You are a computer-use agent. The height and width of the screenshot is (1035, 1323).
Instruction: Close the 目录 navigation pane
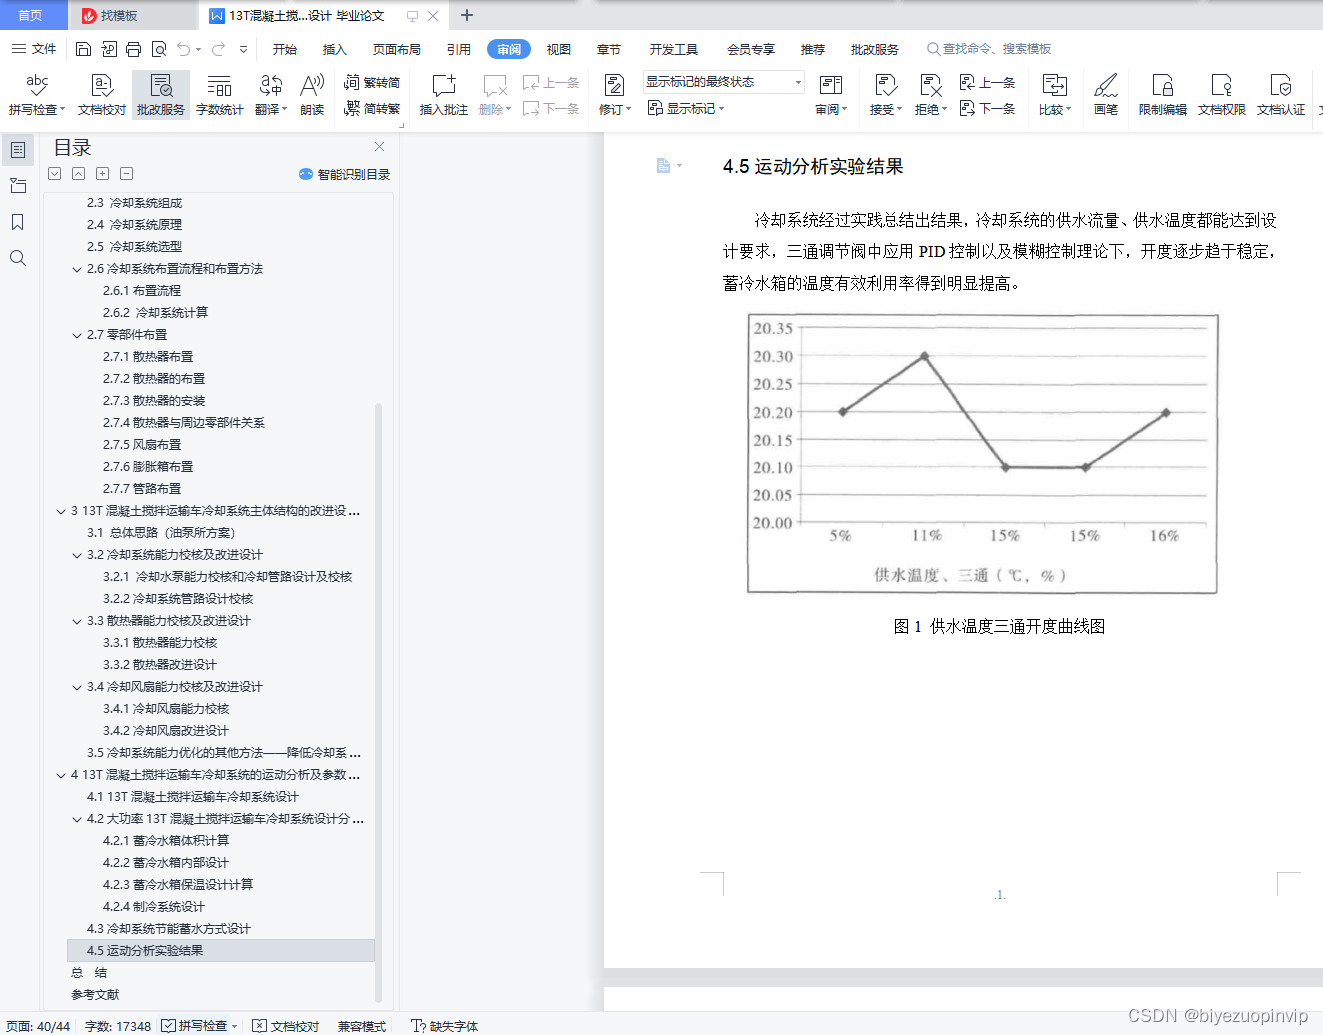[x=380, y=147]
